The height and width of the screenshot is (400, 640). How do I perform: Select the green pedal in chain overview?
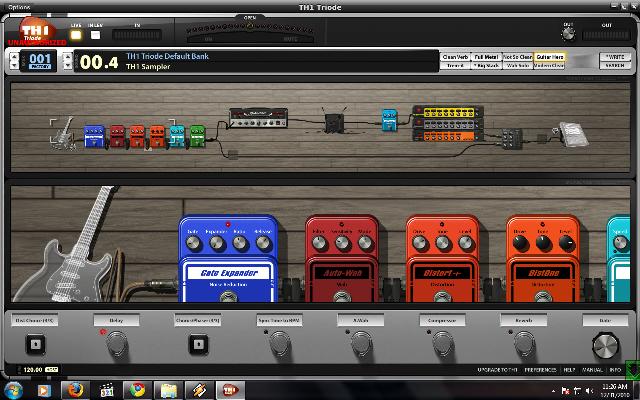(197, 136)
